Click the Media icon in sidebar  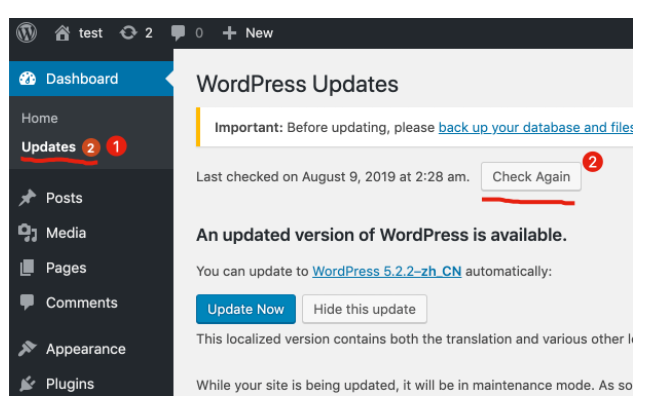[x=28, y=233]
